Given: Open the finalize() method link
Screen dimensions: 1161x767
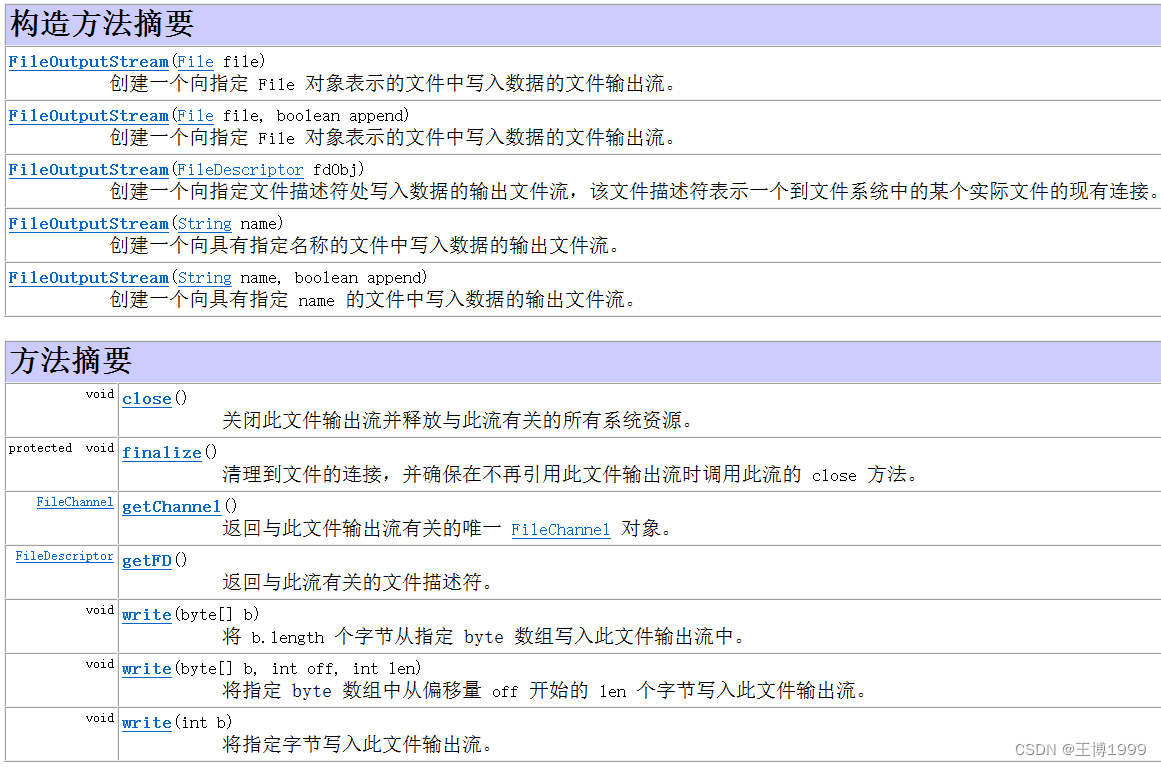Looking at the screenshot, I should pos(161,453).
